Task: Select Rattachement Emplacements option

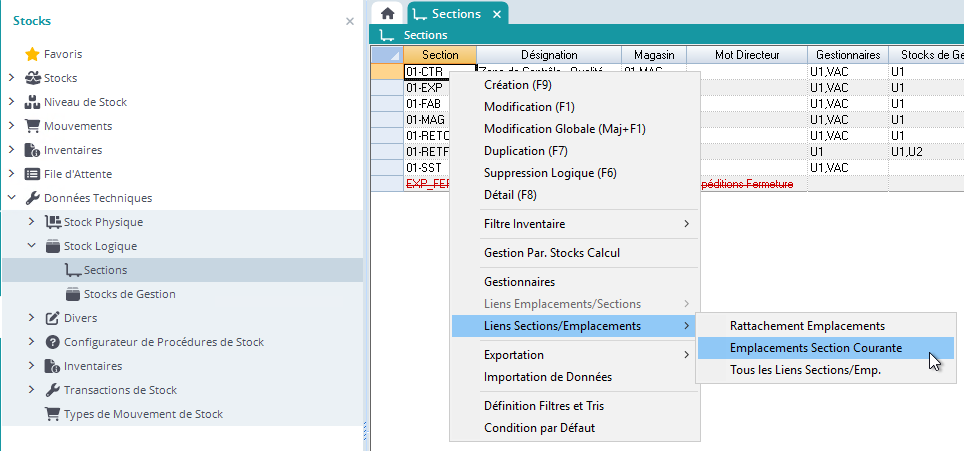Action: 807,326
